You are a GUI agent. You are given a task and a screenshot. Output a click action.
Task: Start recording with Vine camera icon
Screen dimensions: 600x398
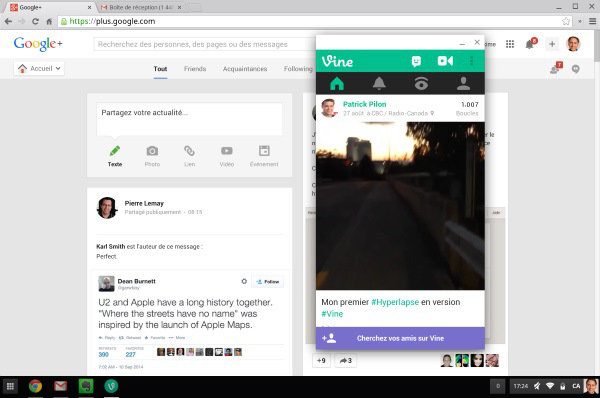coord(445,61)
